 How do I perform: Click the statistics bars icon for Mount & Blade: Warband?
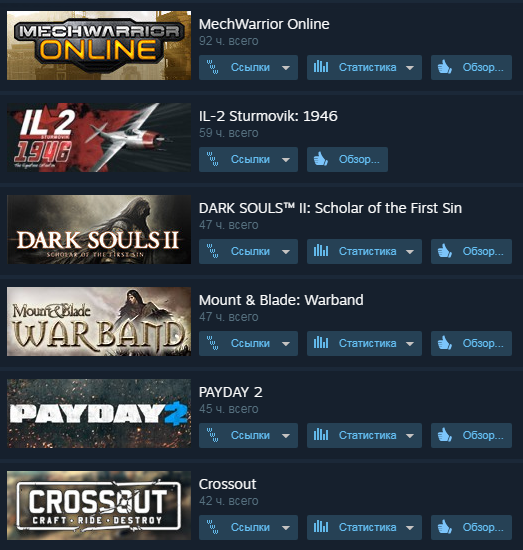pyautogui.click(x=321, y=343)
